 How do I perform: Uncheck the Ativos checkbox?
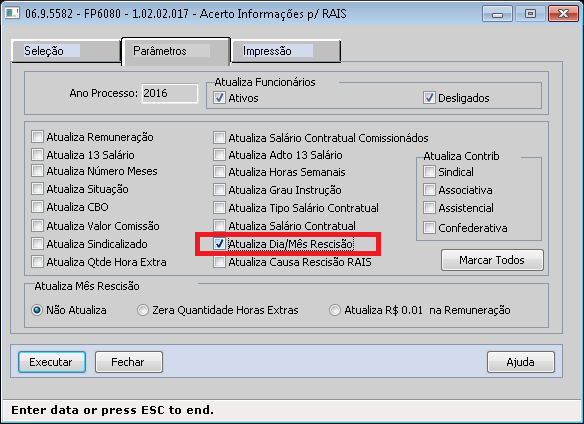click(219, 98)
